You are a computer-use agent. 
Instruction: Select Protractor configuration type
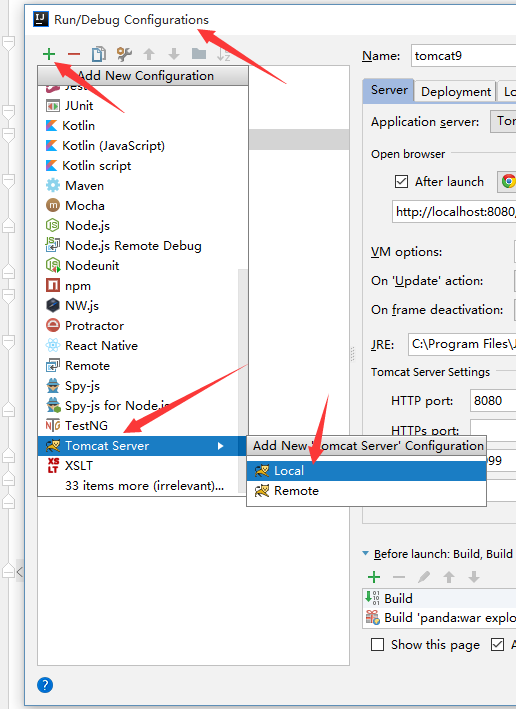pos(138,326)
